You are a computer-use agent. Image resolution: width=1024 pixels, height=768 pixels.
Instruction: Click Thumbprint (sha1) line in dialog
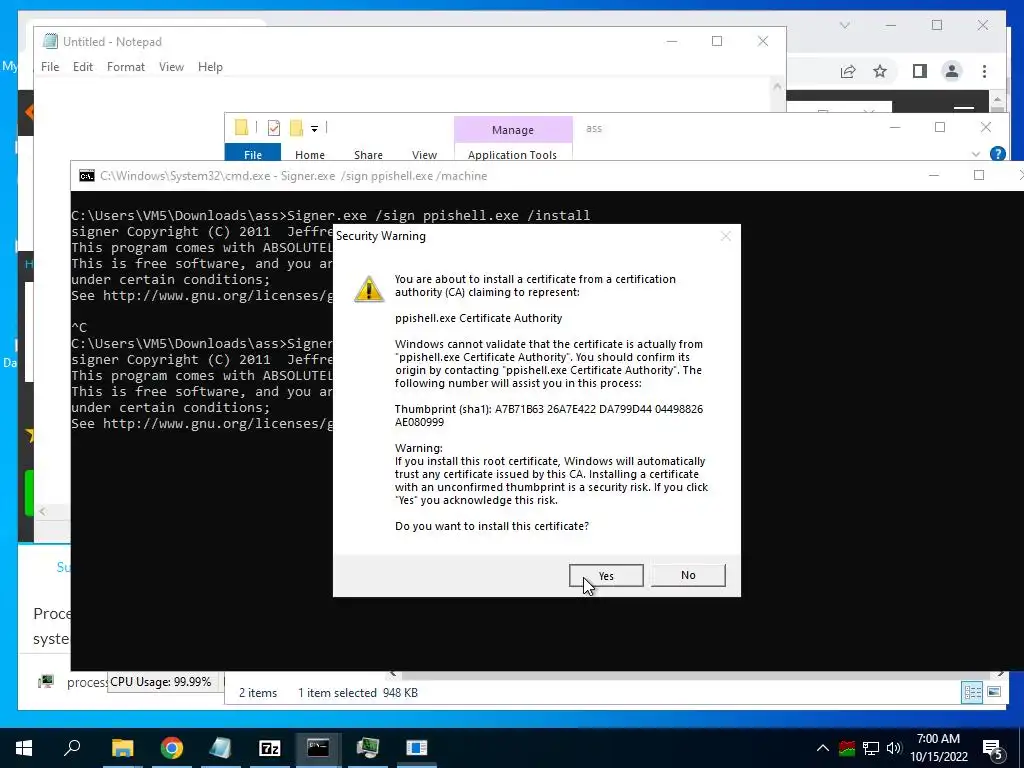[549, 415]
